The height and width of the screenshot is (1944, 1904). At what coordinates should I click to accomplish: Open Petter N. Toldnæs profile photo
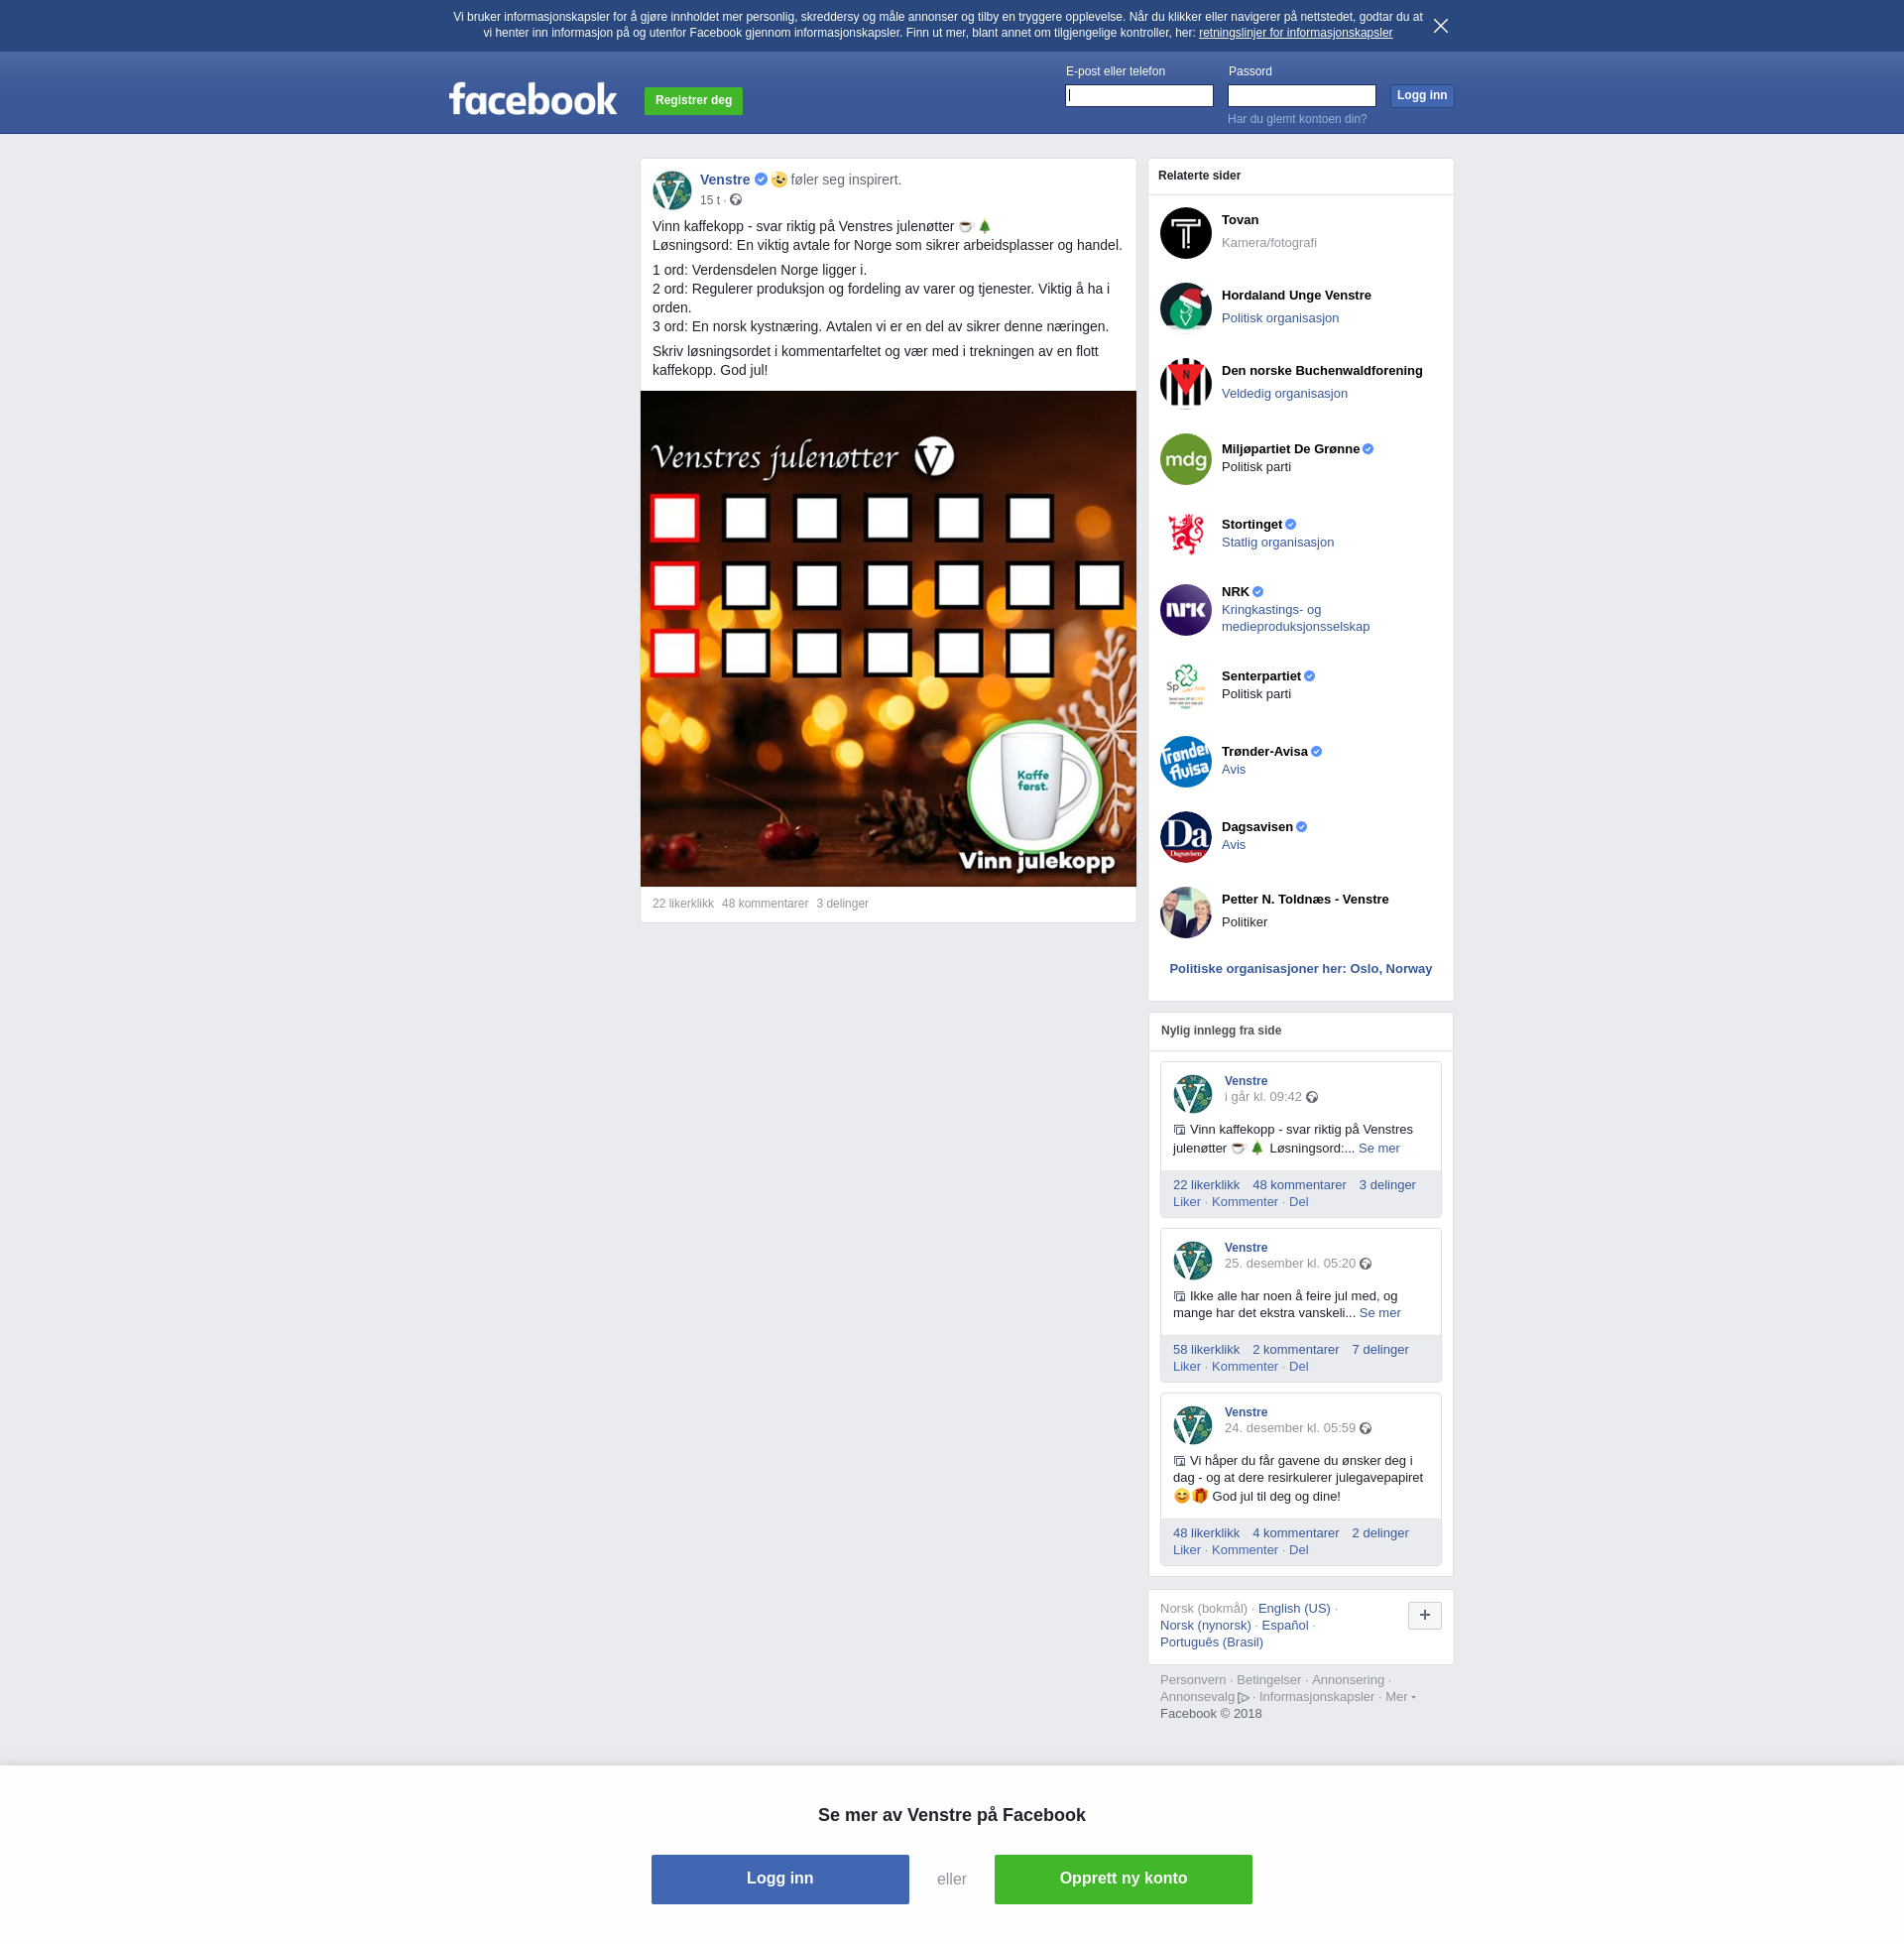click(x=1185, y=912)
